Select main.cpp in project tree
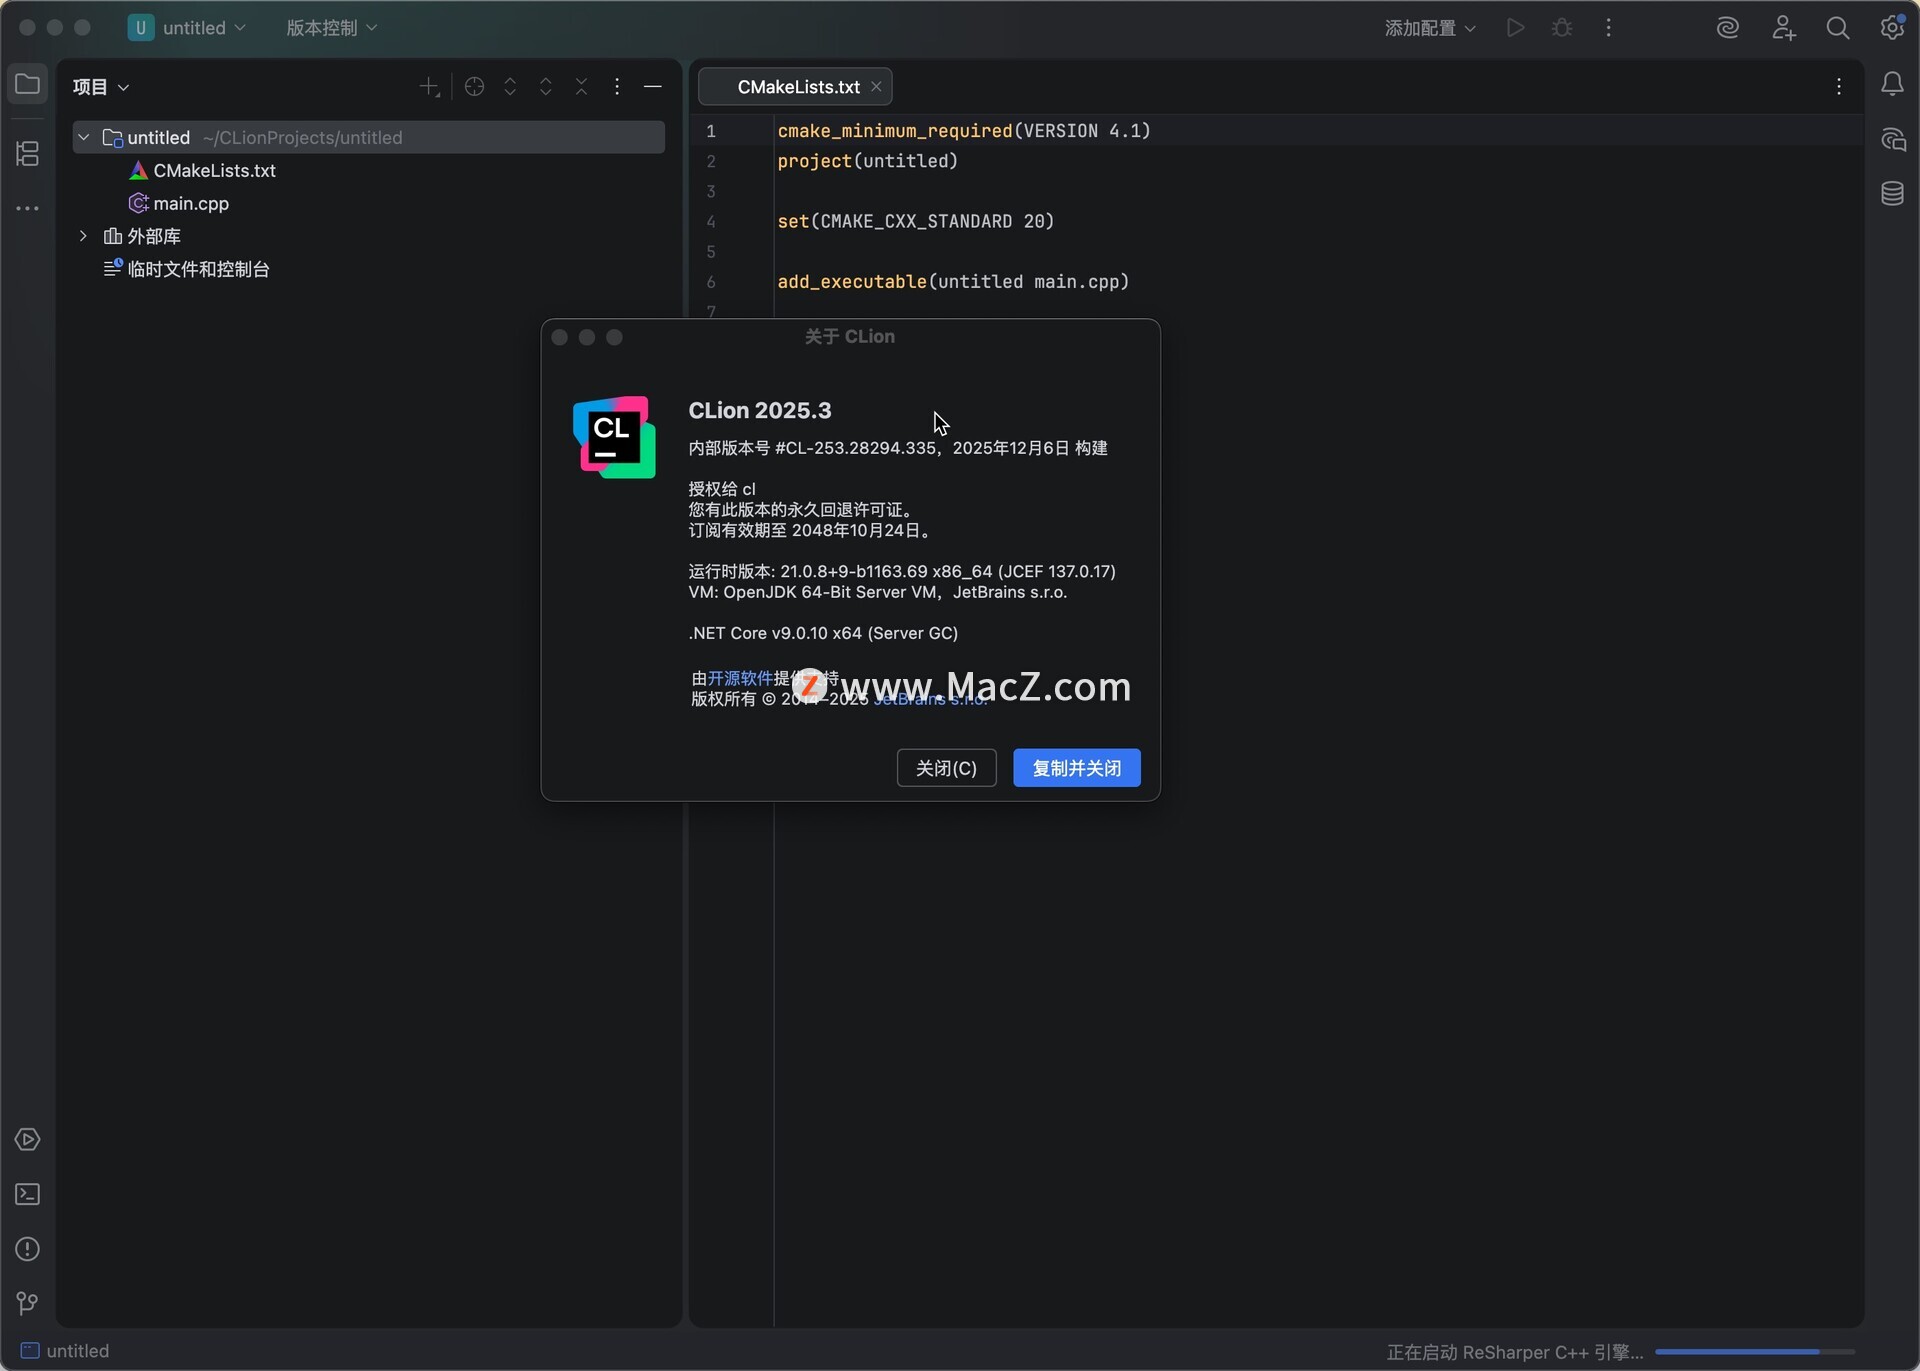Image resolution: width=1920 pixels, height=1371 pixels. pyautogui.click(x=191, y=203)
